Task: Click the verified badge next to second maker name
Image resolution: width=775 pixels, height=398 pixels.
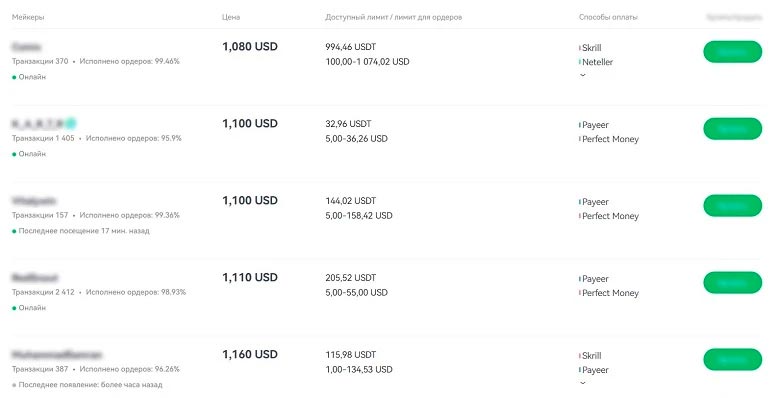Action: point(71,124)
